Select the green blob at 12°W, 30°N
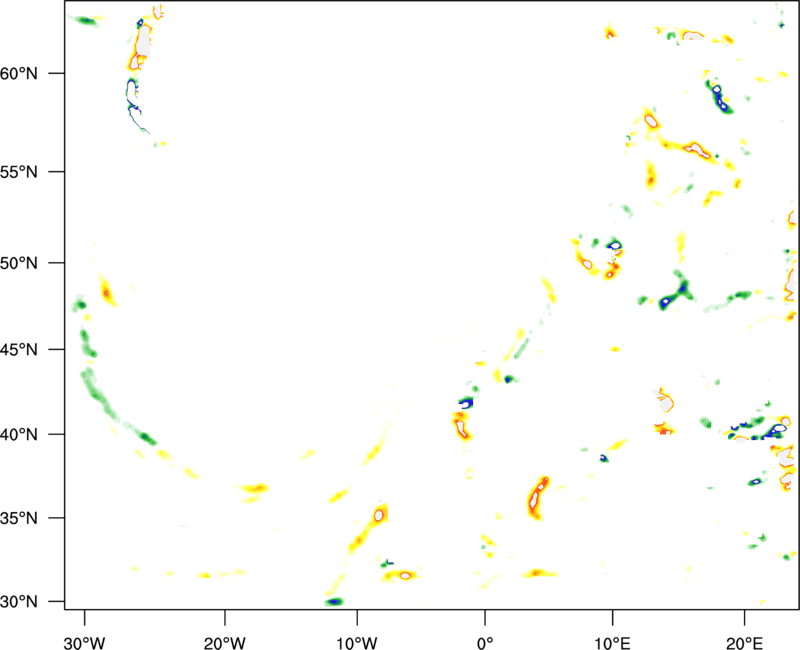This screenshot has width=800, height=650. [x=334, y=601]
